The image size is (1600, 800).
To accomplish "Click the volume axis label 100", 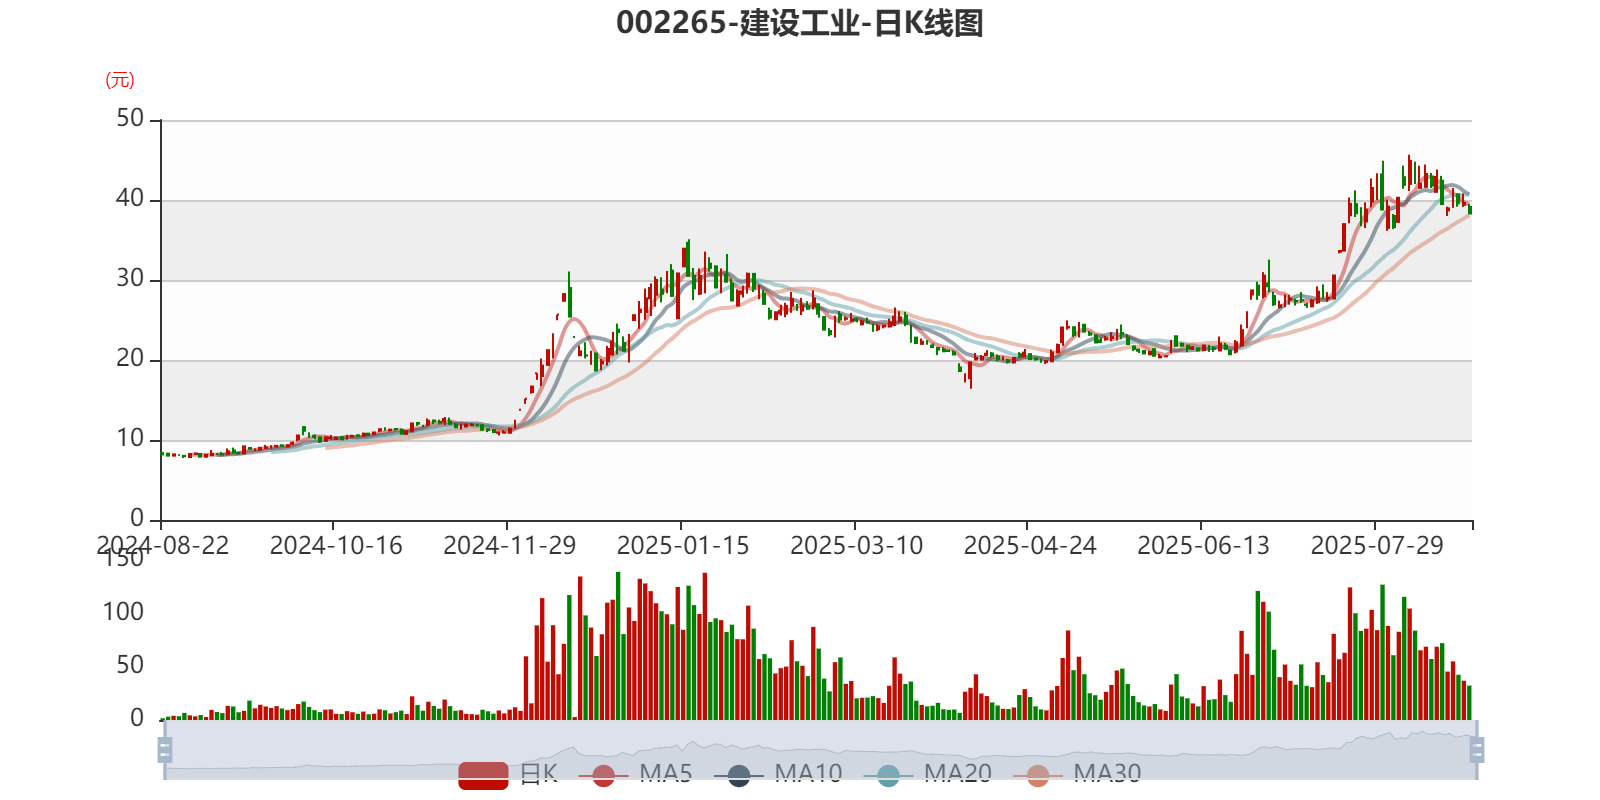I will (x=123, y=611).
